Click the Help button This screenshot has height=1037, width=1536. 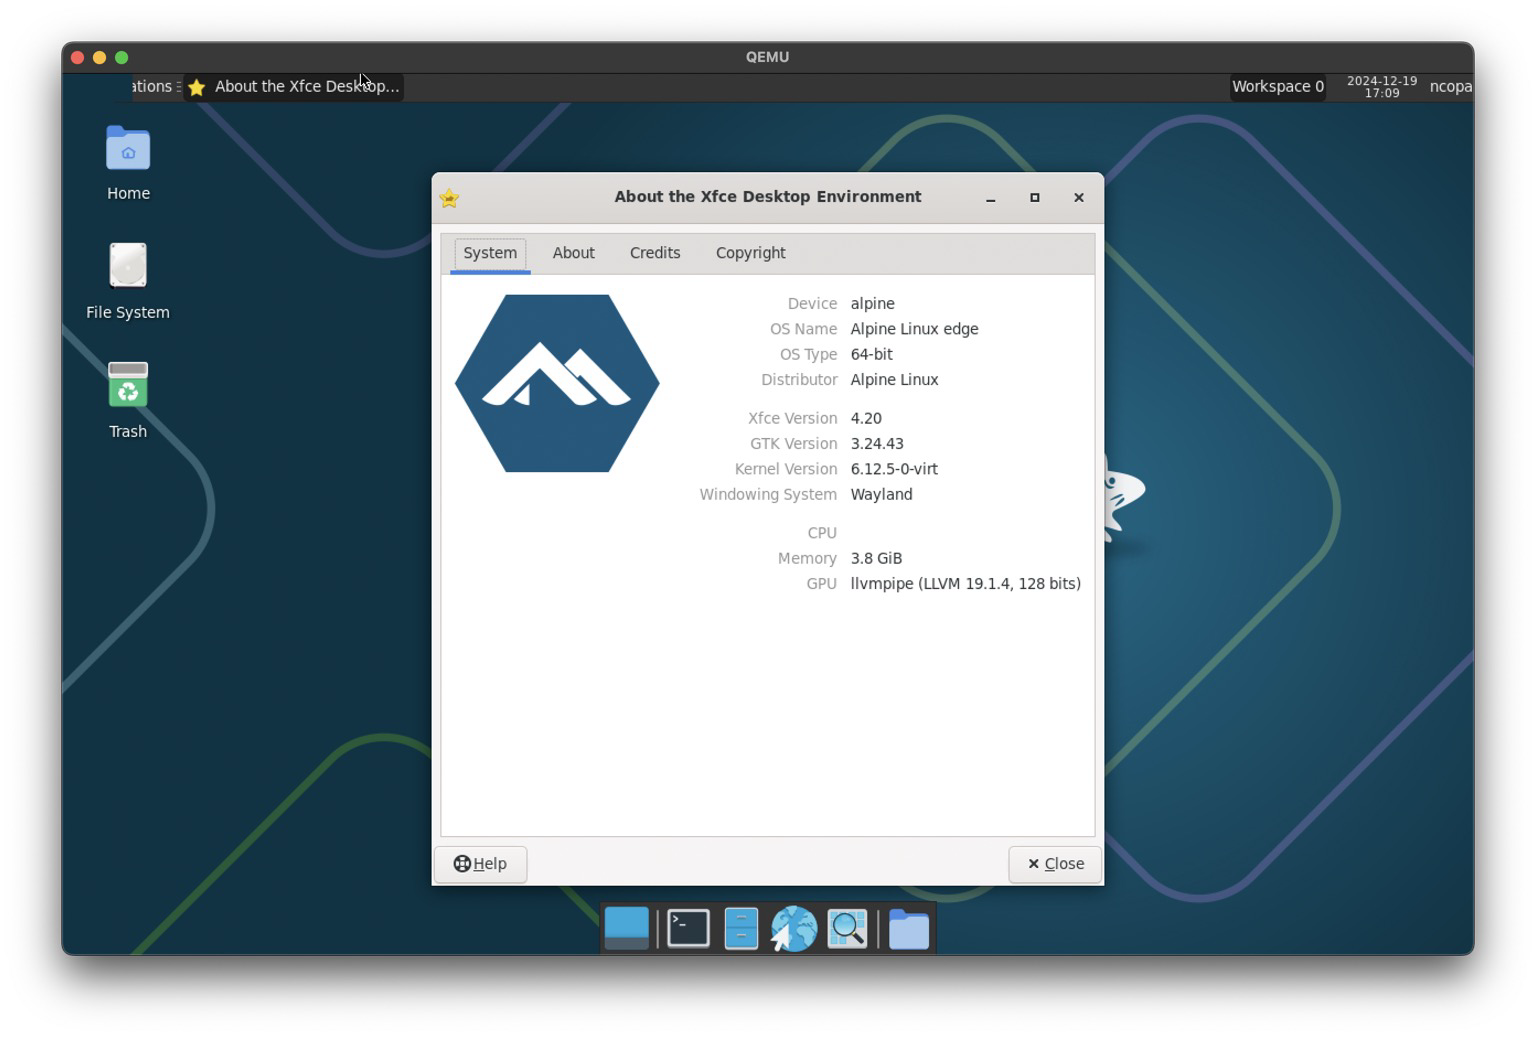pos(481,864)
